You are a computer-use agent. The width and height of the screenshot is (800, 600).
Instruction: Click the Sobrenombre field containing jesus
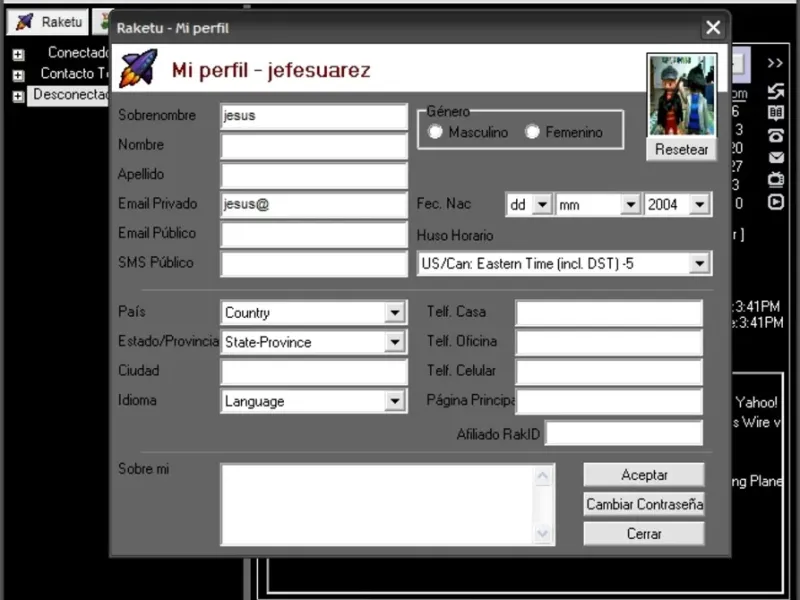click(314, 116)
